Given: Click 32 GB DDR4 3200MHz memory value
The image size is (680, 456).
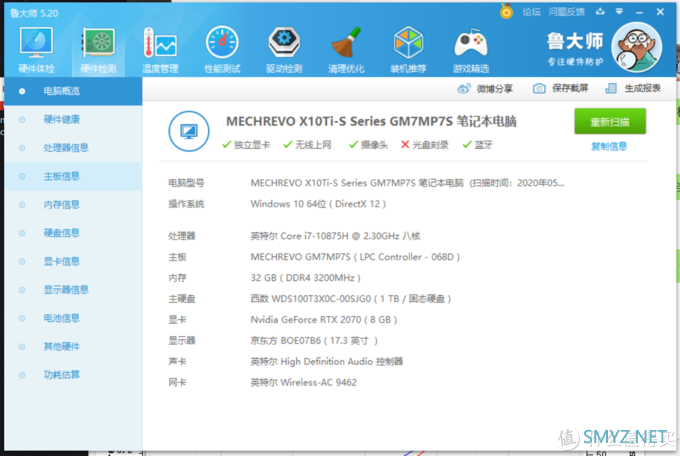Looking at the screenshot, I should [x=305, y=278].
